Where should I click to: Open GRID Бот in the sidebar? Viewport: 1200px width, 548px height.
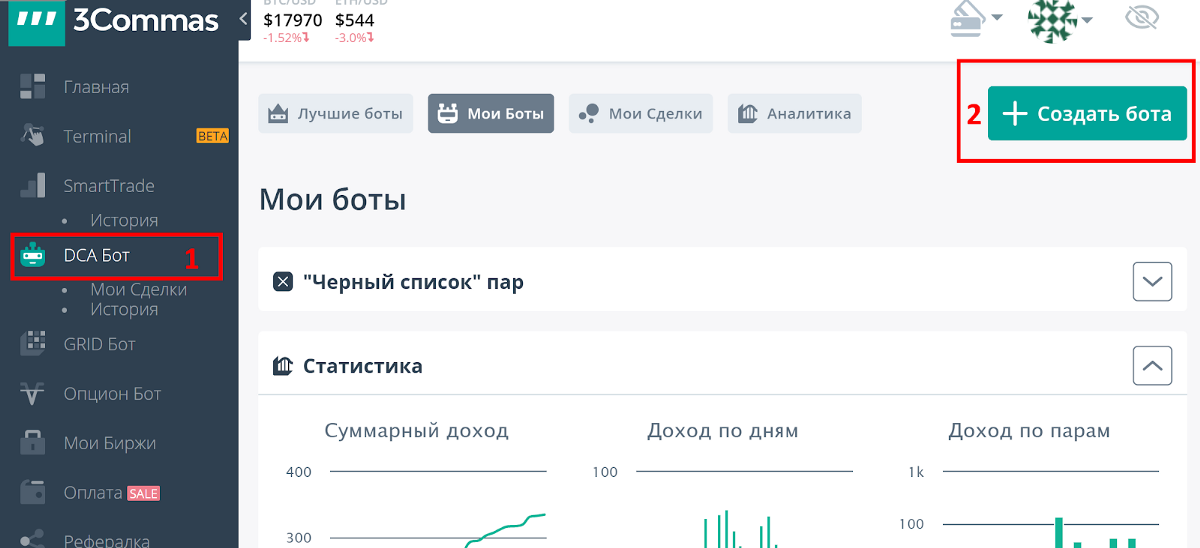coord(99,344)
